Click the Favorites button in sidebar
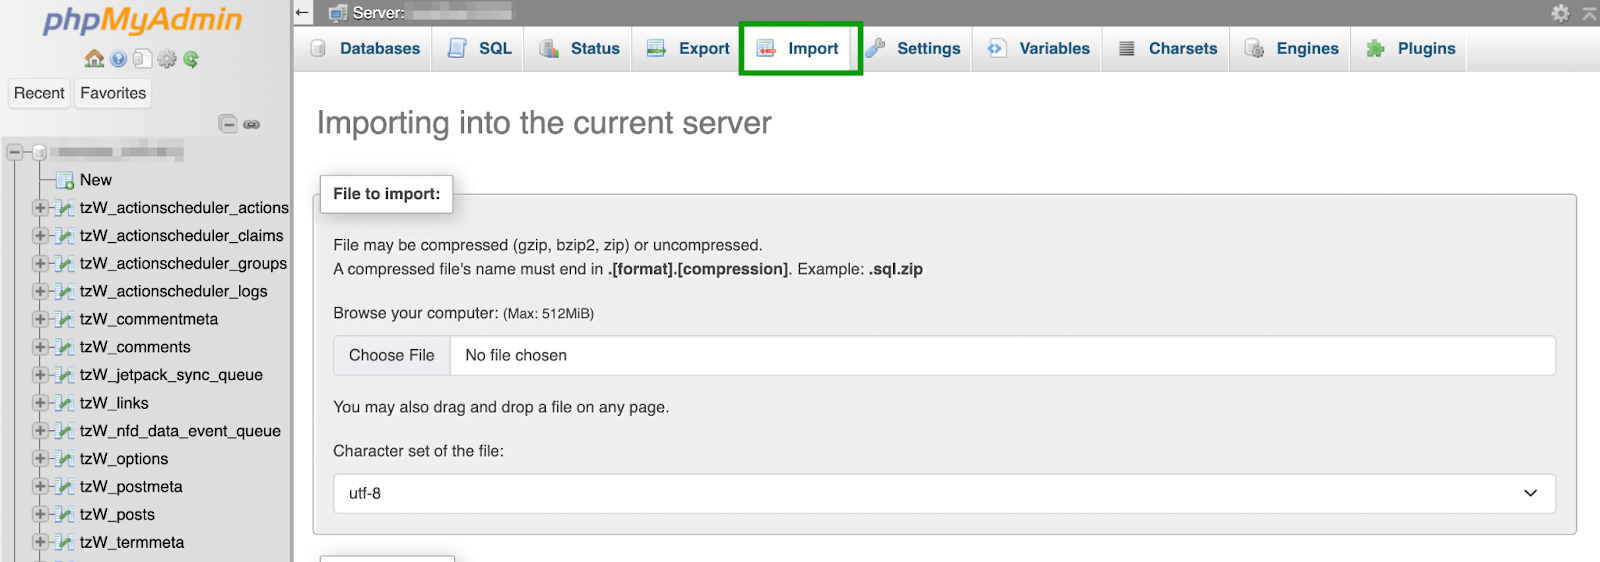The width and height of the screenshot is (1600, 562). [x=113, y=93]
